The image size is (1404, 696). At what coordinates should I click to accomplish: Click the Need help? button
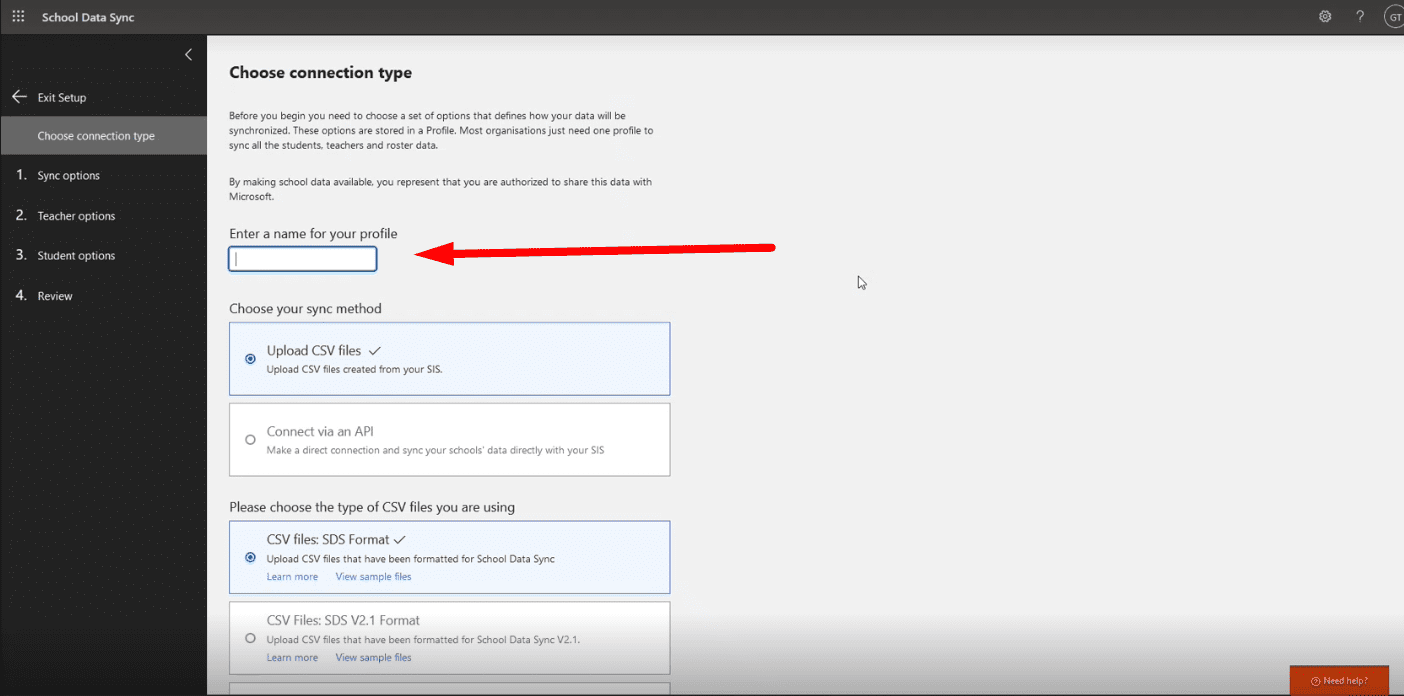coord(1339,680)
